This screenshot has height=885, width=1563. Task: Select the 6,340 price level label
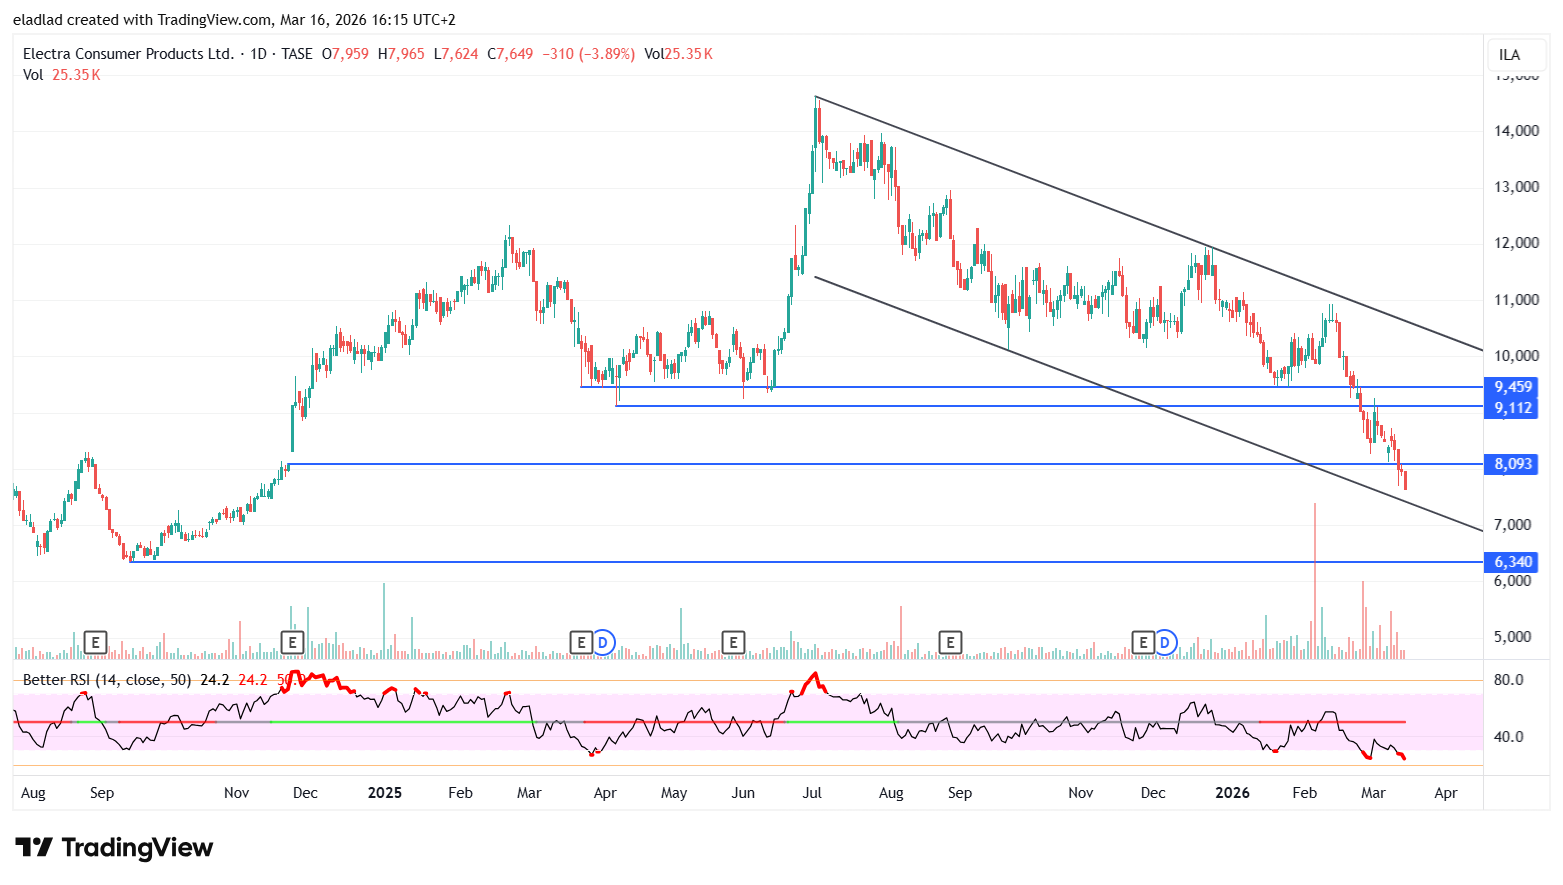pos(1512,562)
